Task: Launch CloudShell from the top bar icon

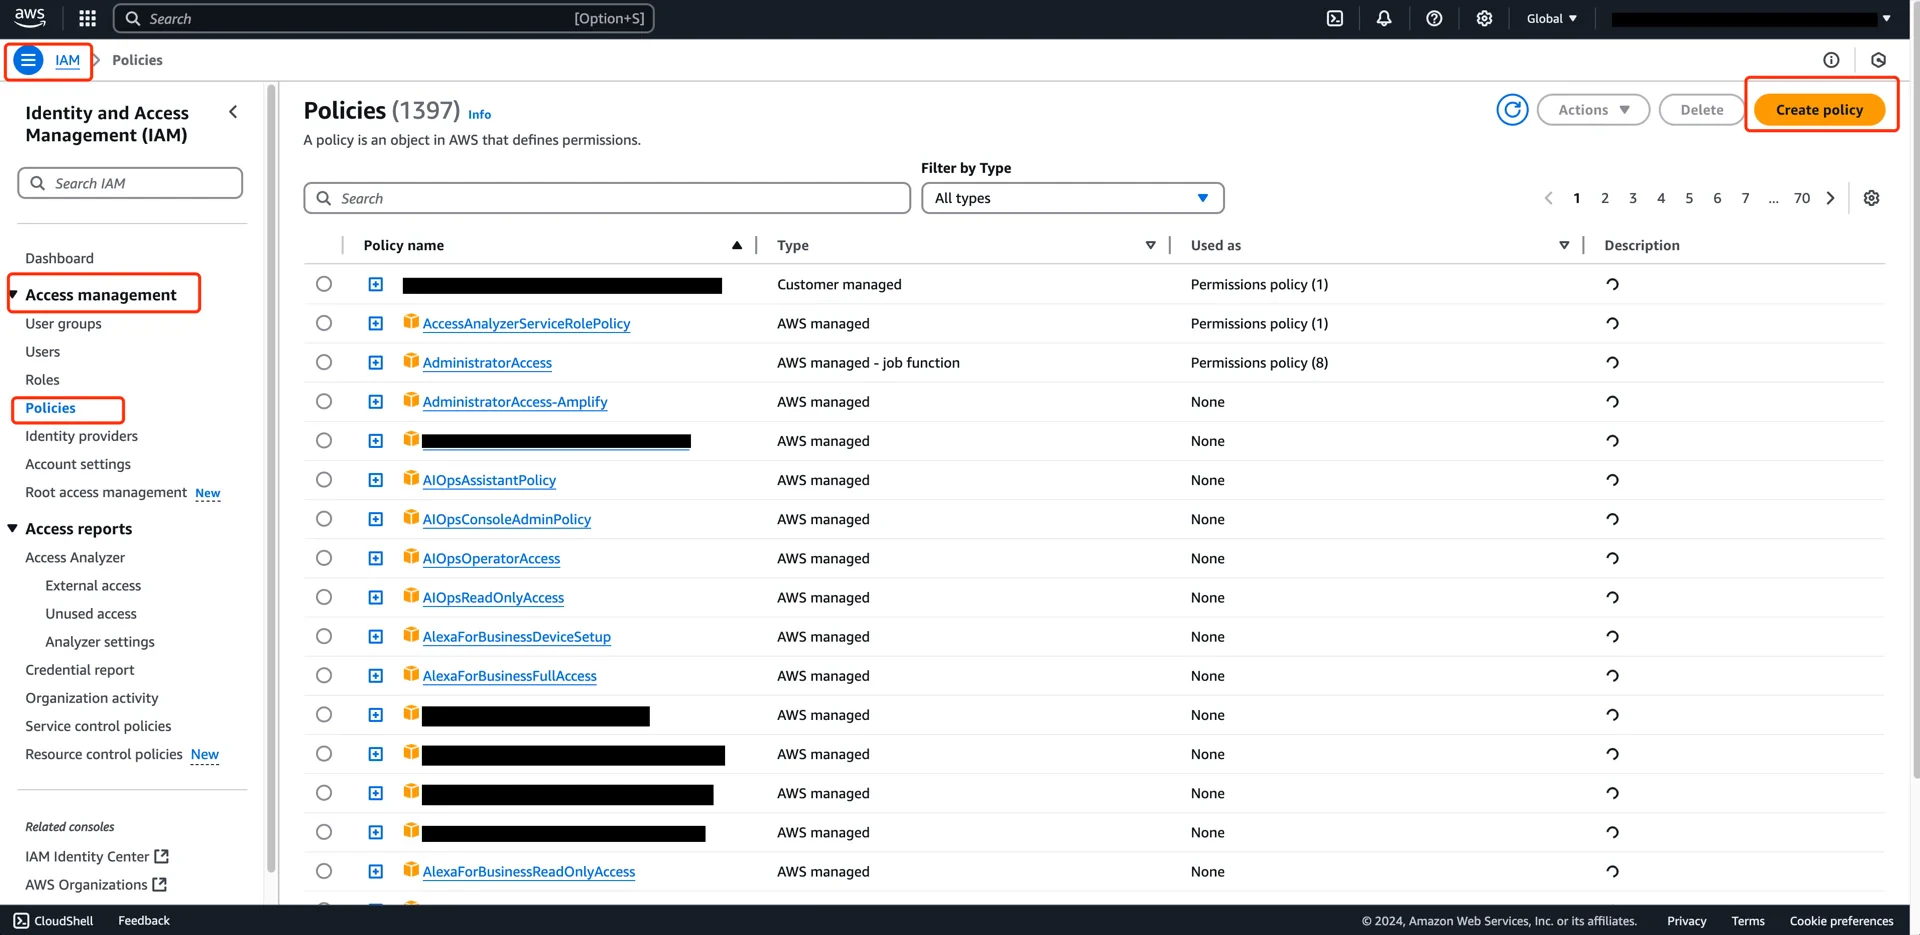Action: tap(1335, 18)
